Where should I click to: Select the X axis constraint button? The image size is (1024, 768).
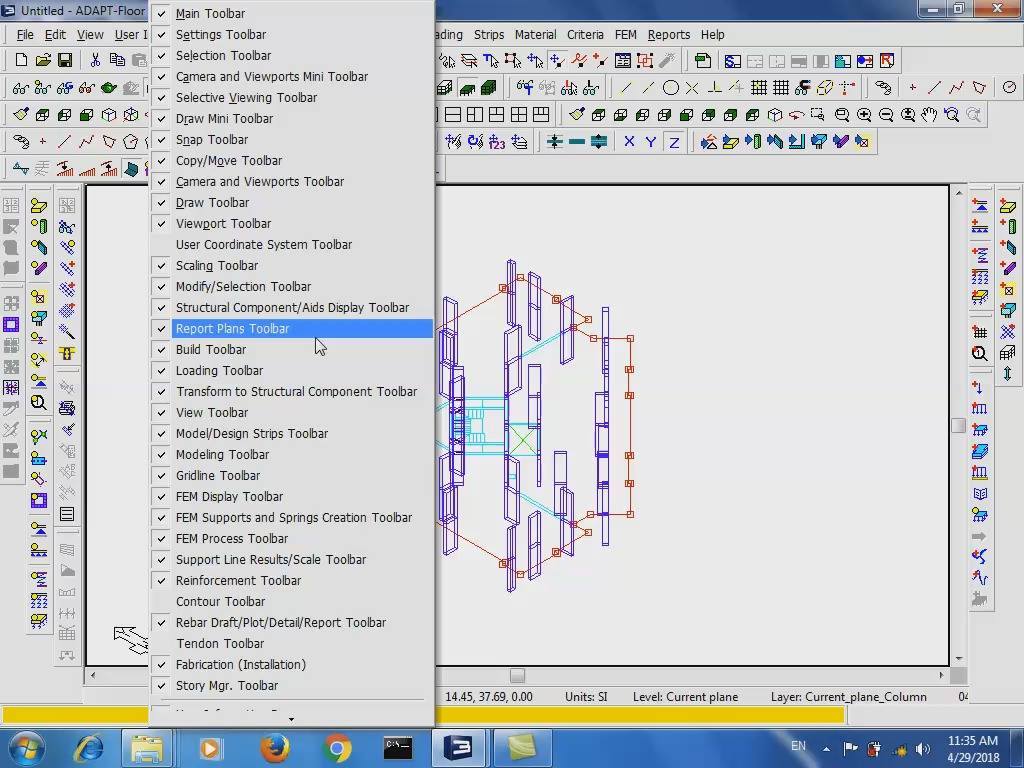629,142
